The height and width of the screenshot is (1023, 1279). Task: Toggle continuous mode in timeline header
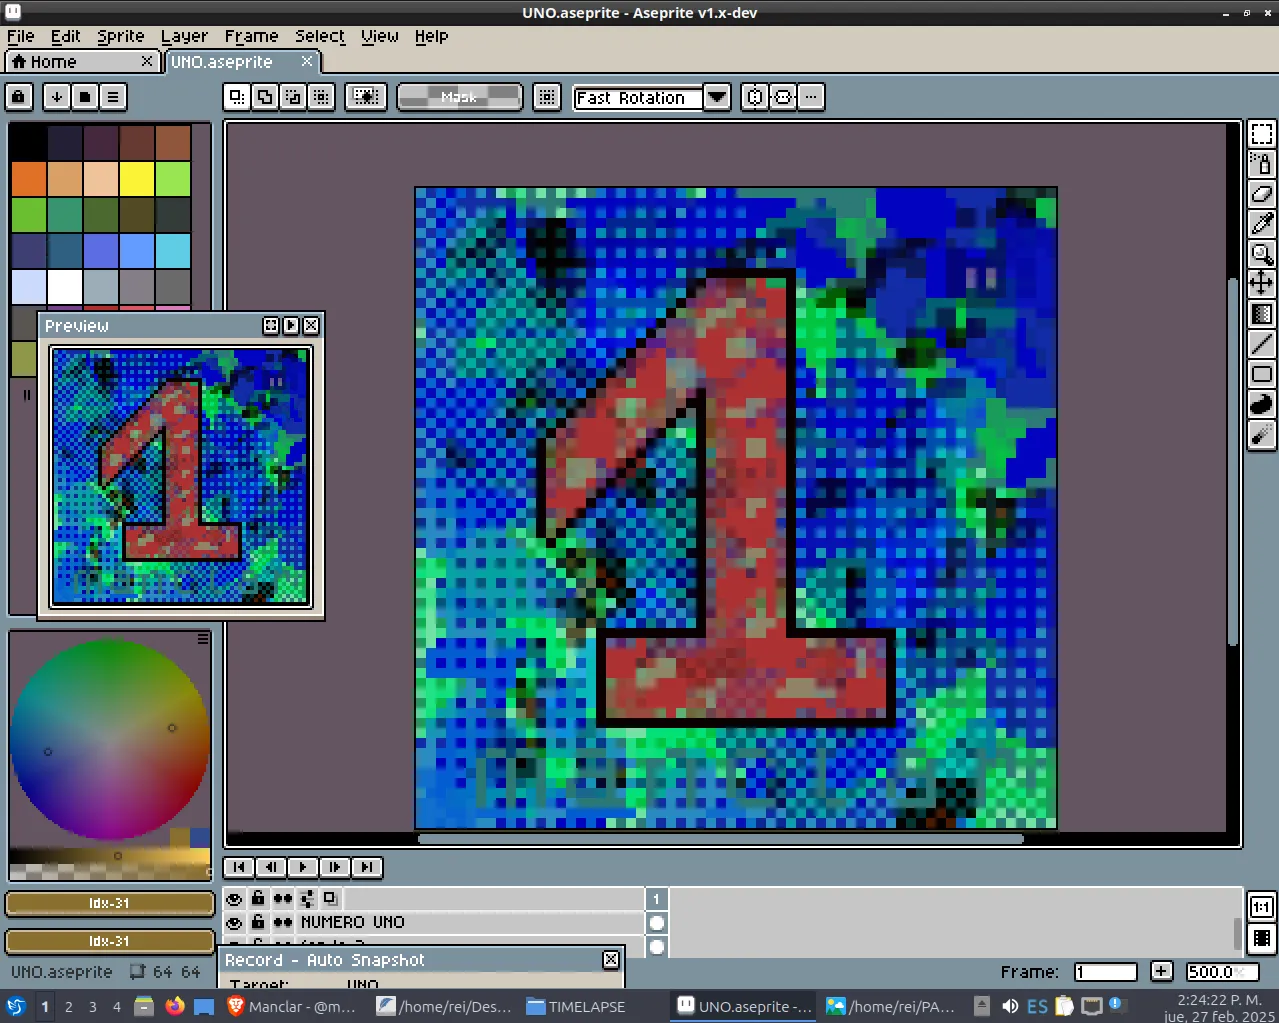click(x=283, y=899)
